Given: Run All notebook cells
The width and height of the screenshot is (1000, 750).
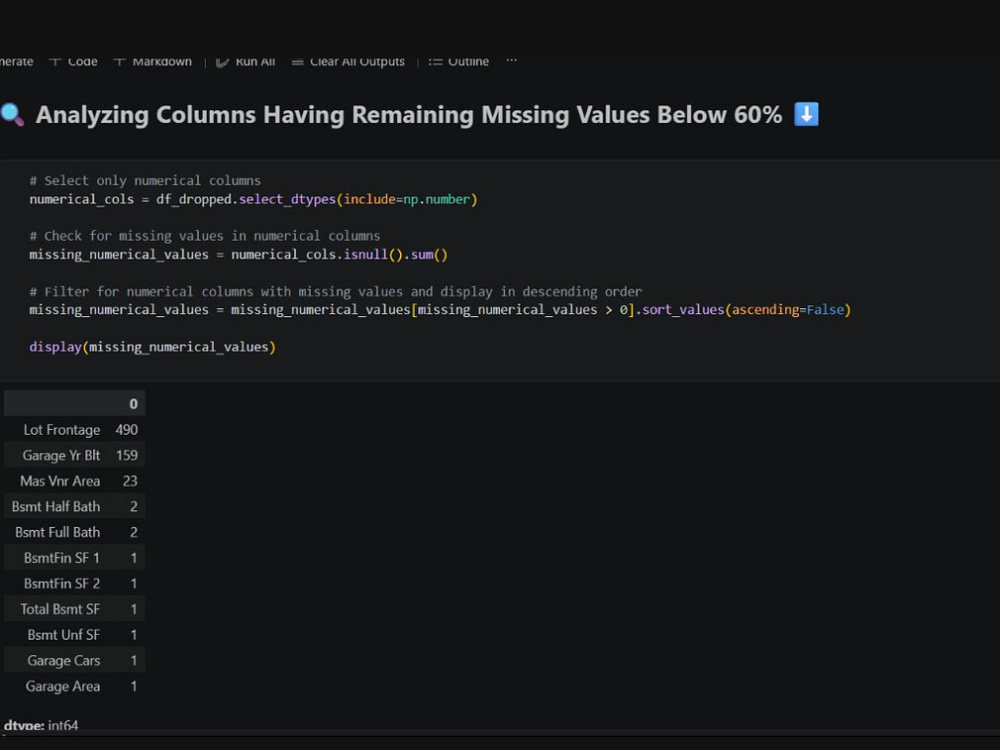Looking at the screenshot, I should pyautogui.click(x=246, y=61).
